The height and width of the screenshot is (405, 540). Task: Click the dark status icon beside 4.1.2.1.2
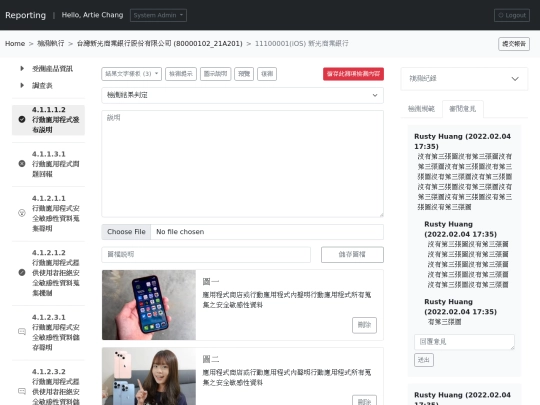(x=22, y=272)
